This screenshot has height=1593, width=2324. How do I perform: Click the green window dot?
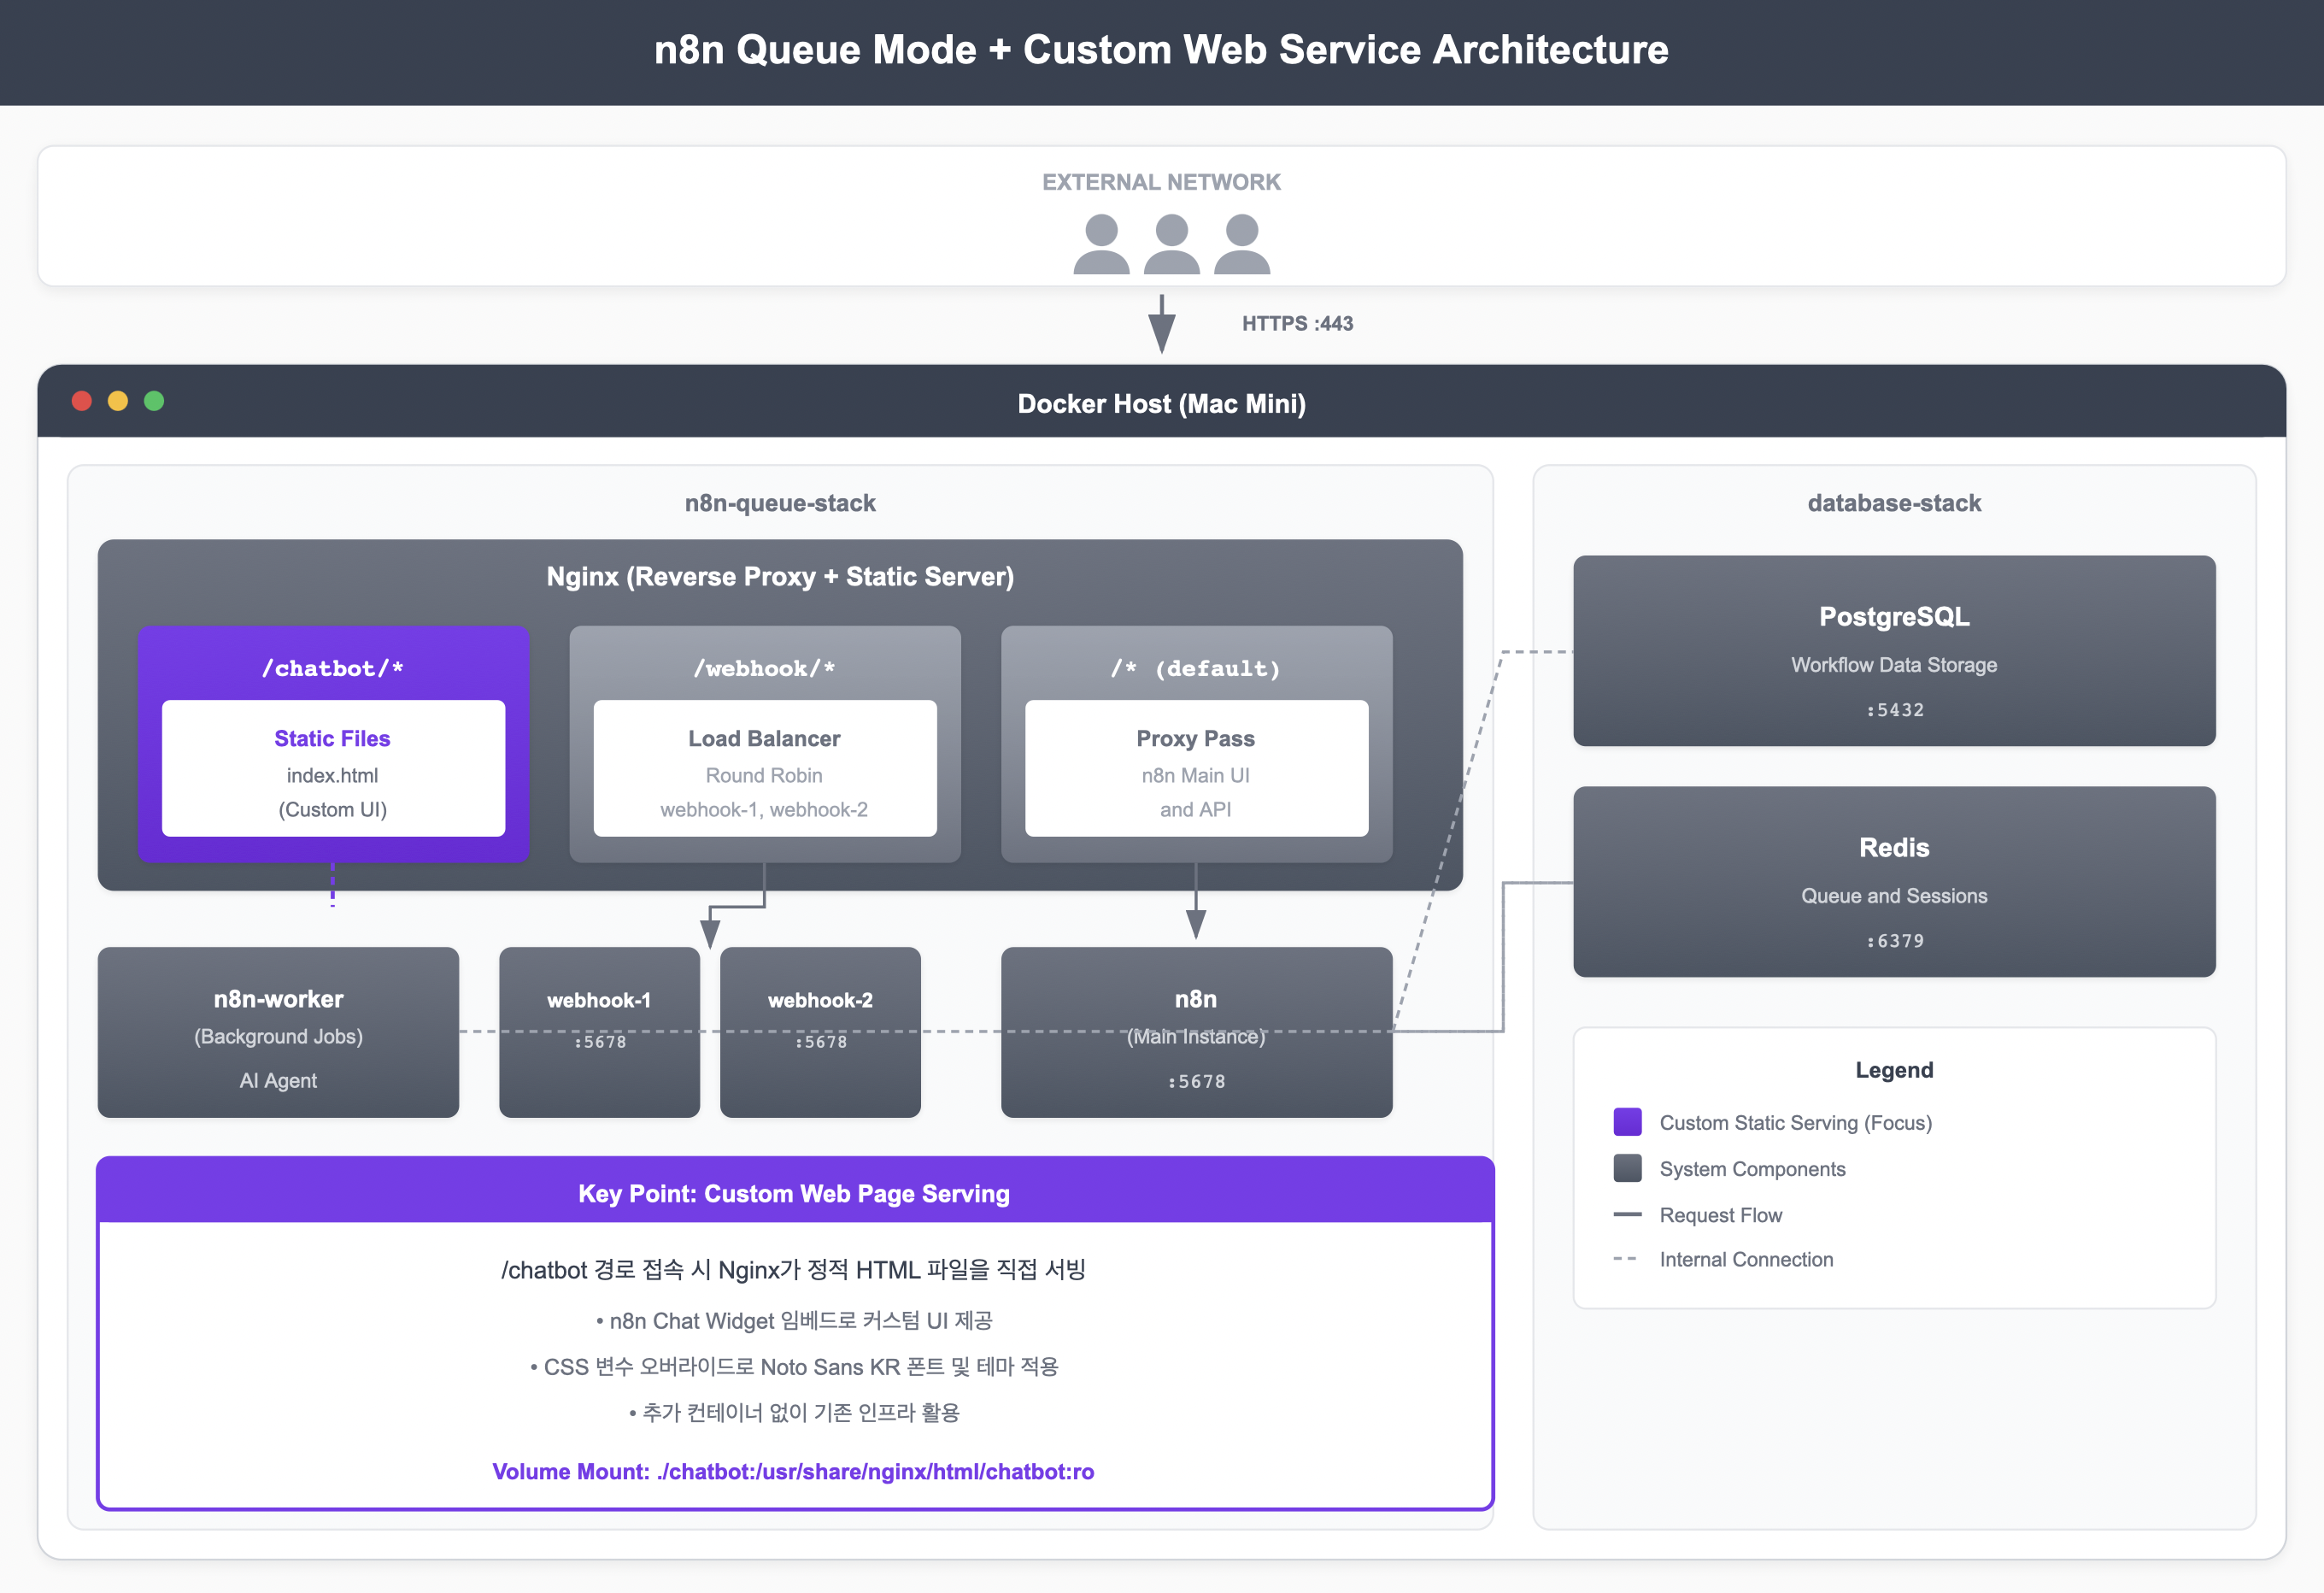(x=154, y=401)
